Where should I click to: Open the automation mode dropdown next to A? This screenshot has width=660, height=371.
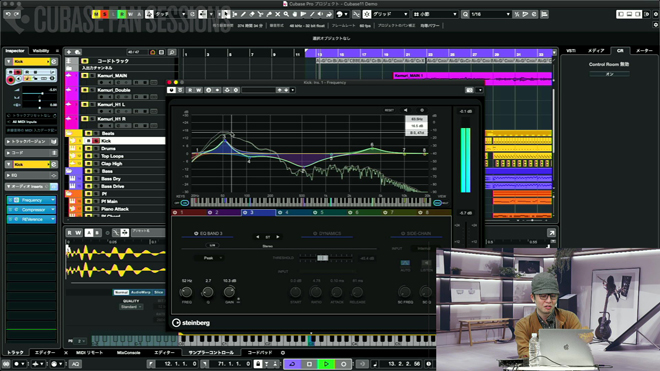(x=170, y=14)
